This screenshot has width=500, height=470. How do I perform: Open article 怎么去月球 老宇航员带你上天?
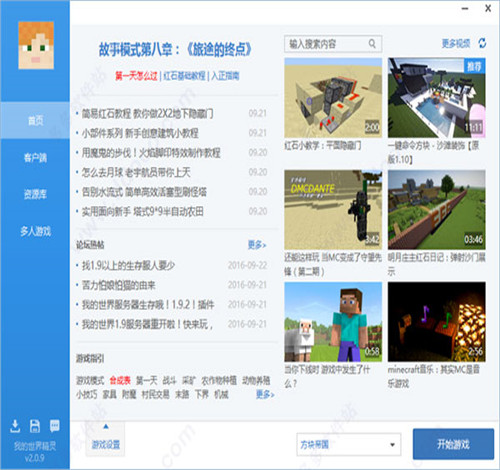click(136, 173)
